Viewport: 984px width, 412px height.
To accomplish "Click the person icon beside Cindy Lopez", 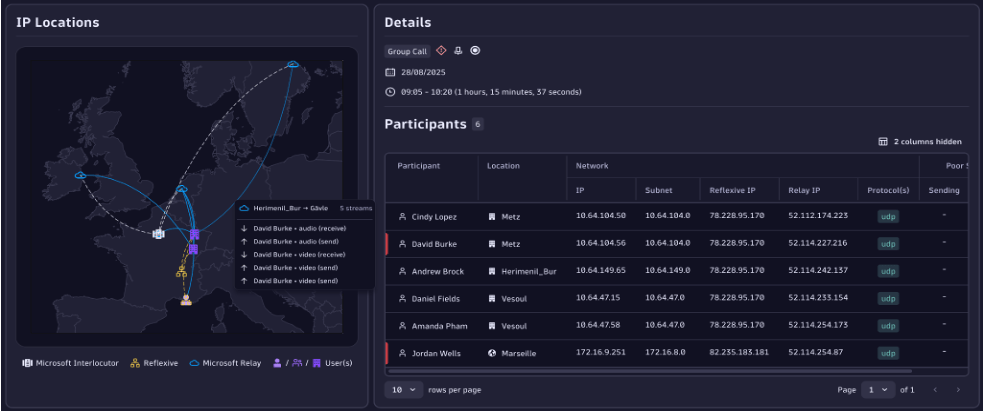I will point(402,216).
